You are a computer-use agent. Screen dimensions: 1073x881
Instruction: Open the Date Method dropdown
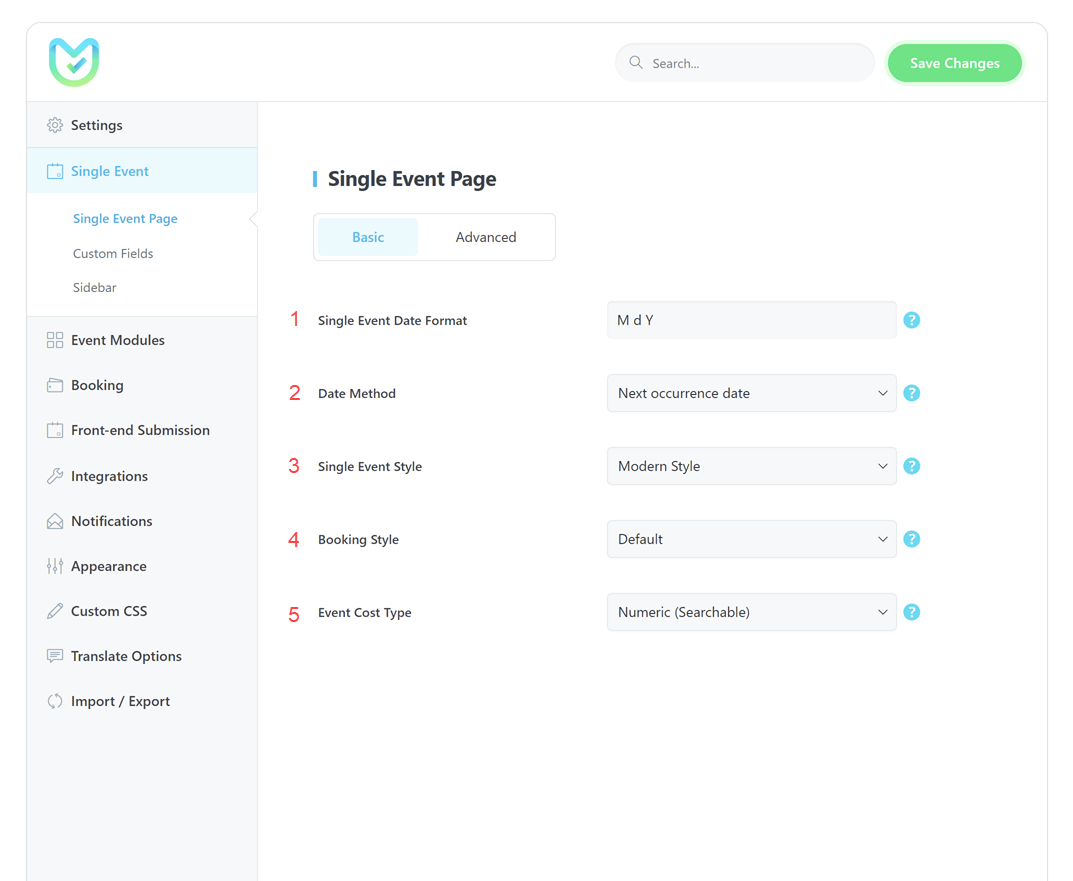pyautogui.click(x=751, y=393)
